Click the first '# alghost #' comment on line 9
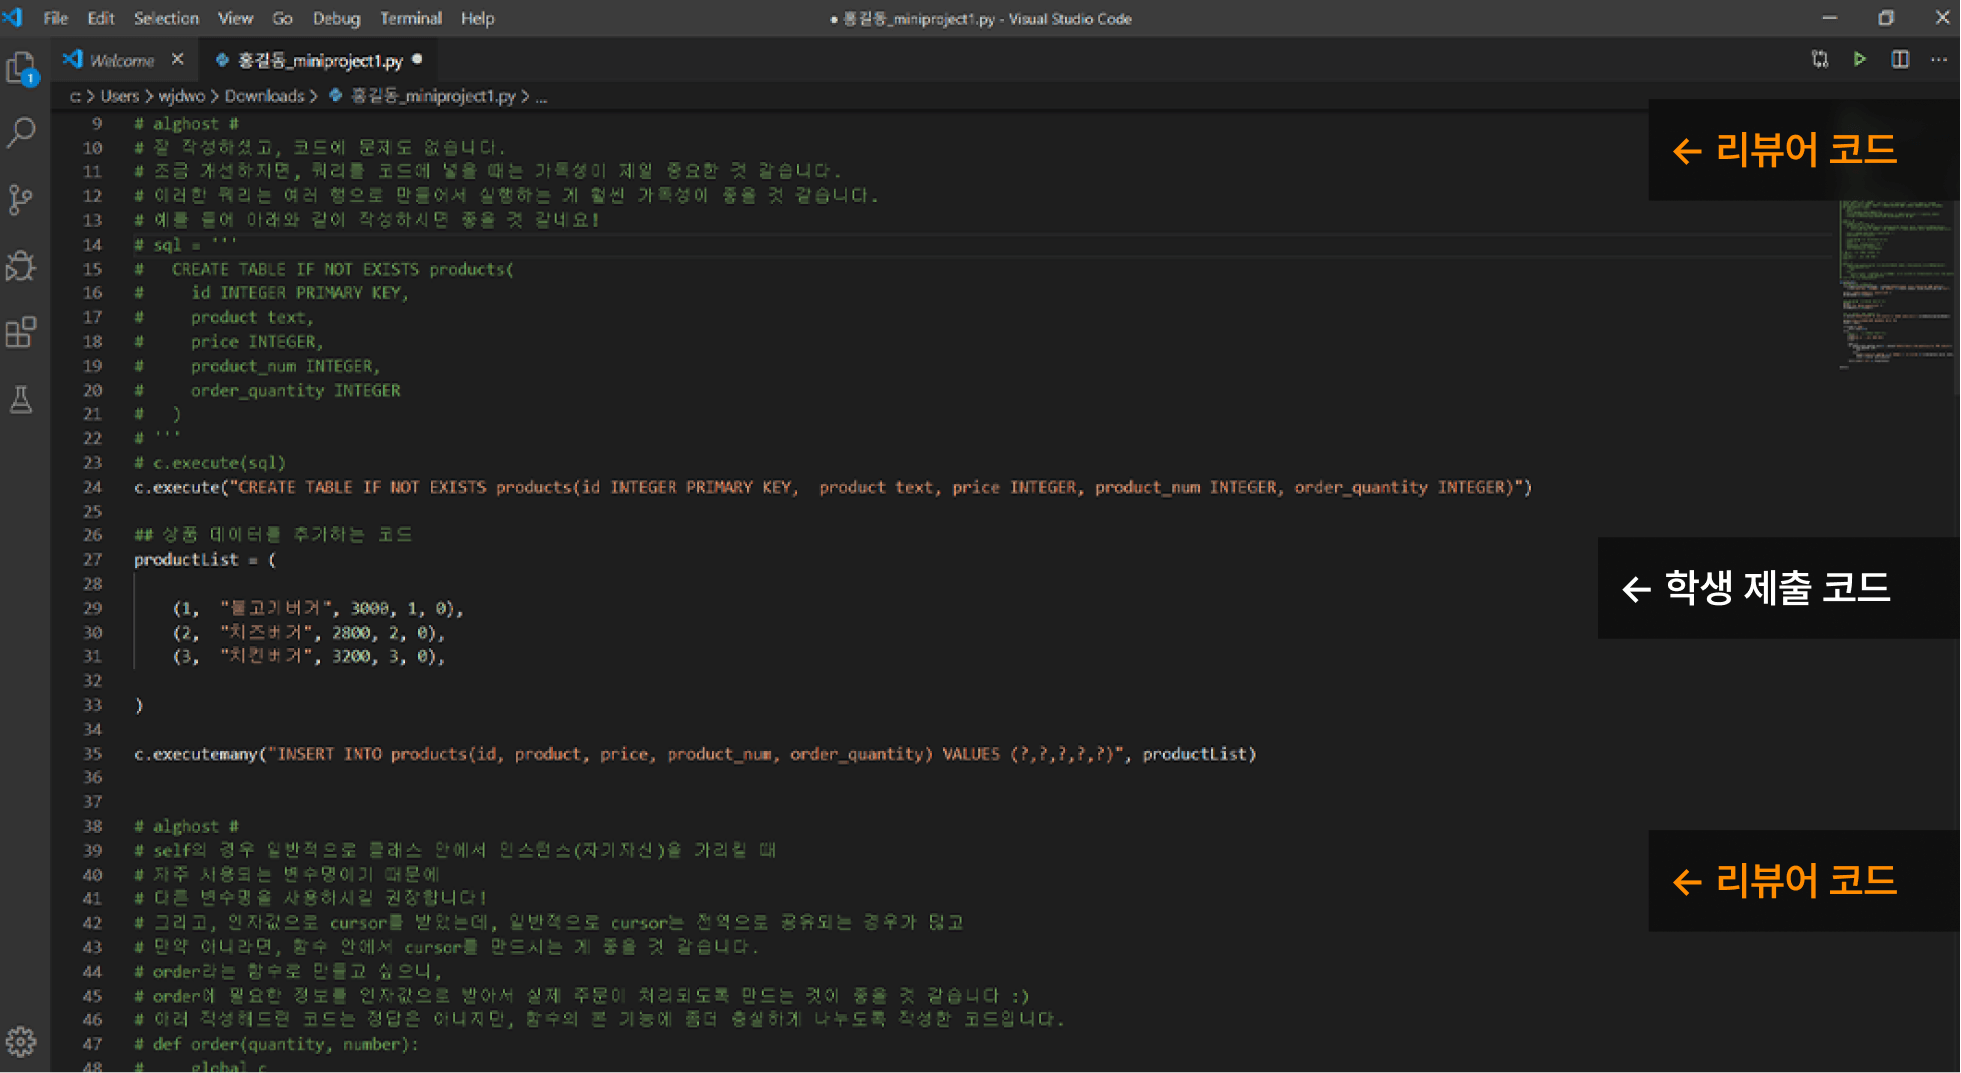Image resolution: width=1961 pixels, height=1073 pixels. click(x=186, y=124)
